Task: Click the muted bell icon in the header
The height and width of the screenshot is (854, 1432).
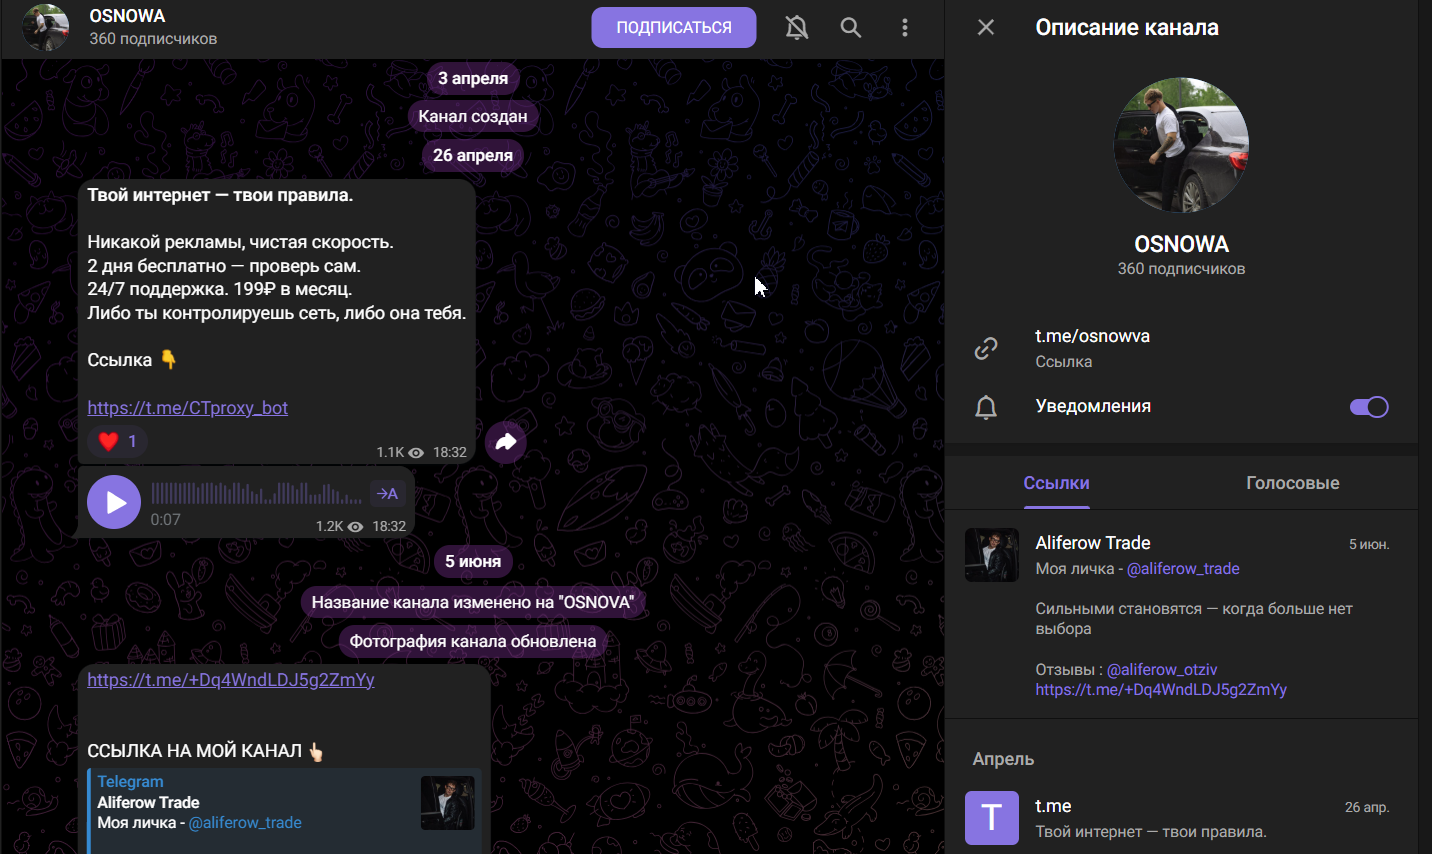Action: tap(796, 27)
